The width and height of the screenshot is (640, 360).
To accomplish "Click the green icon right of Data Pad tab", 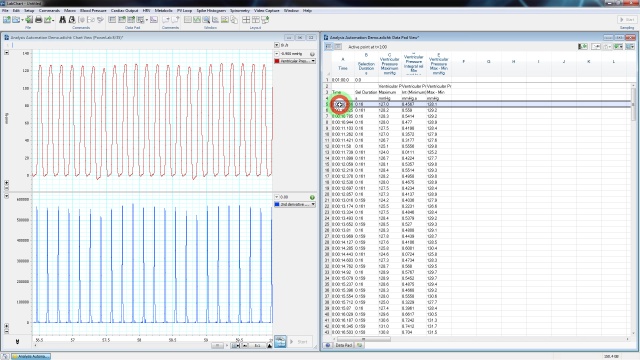I will 359,345.
